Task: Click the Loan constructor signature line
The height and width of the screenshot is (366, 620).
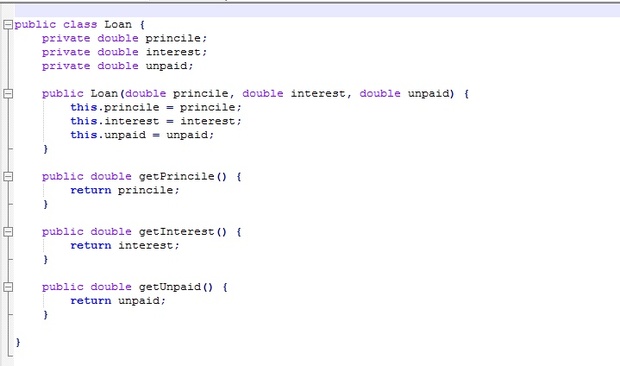Action: (x=255, y=94)
